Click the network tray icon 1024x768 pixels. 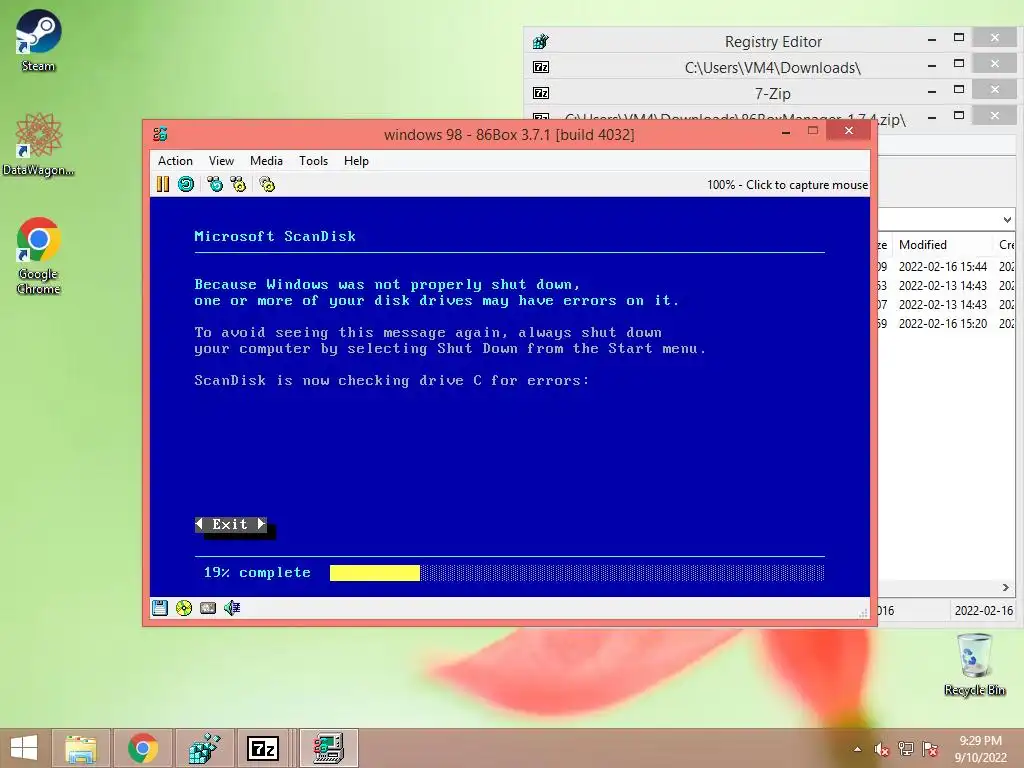(x=906, y=749)
